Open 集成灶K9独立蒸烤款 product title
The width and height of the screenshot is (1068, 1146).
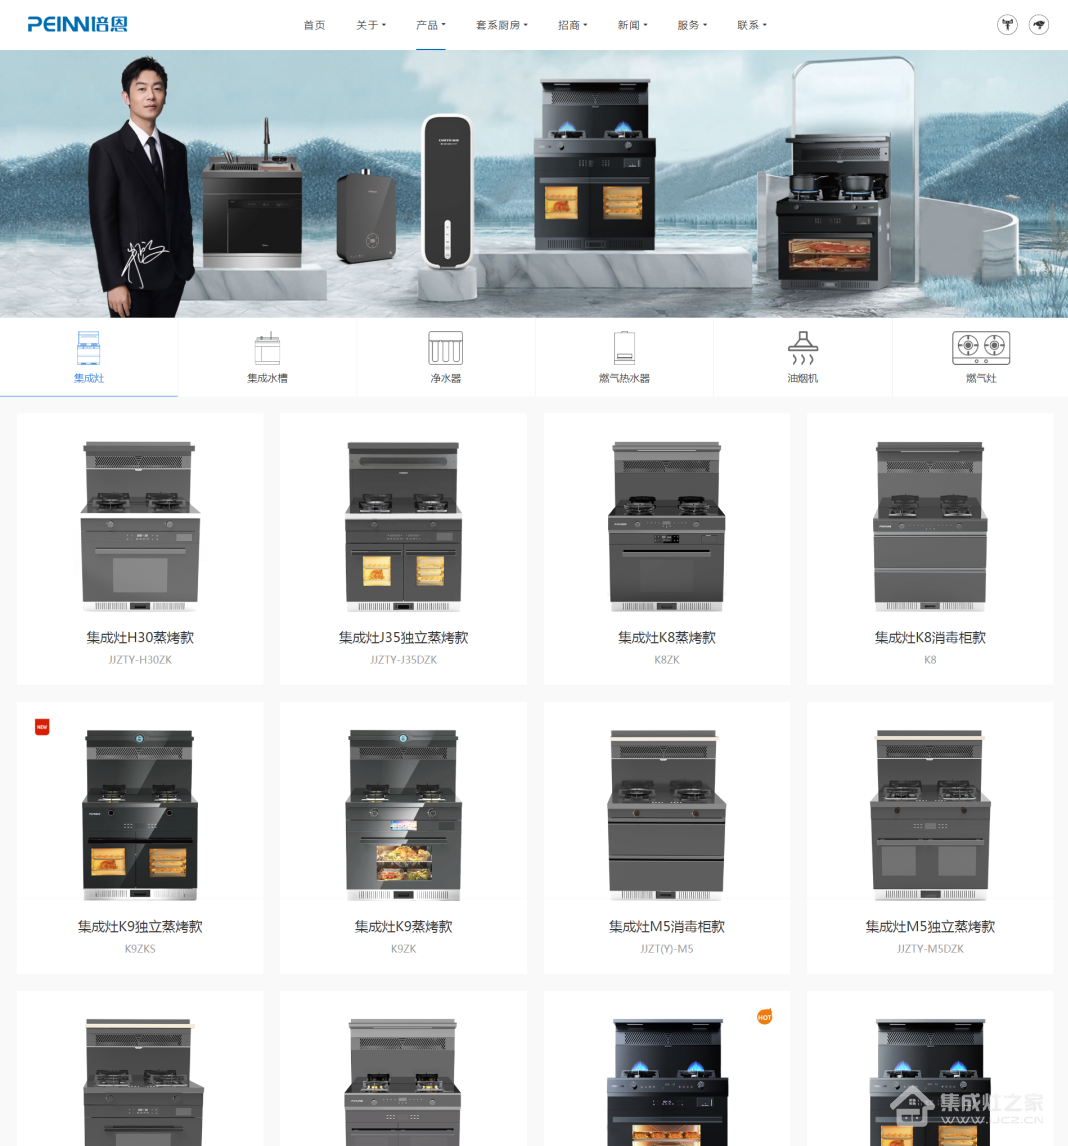140,927
